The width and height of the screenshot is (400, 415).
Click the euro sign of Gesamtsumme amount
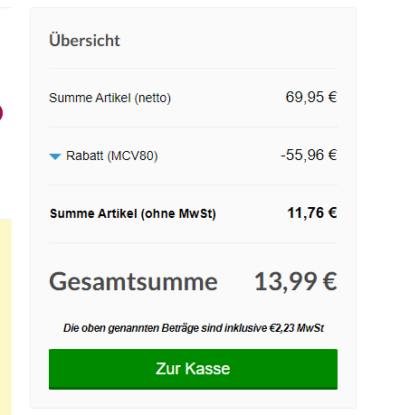(x=330, y=282)
